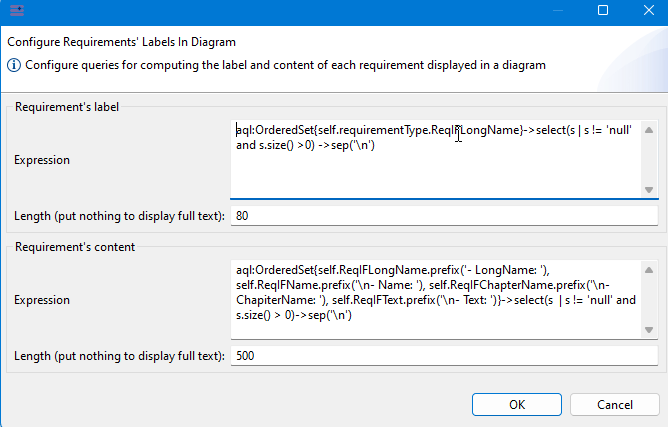
Task: Cancel the label configuration dialog
Action: tap(614, 405)
